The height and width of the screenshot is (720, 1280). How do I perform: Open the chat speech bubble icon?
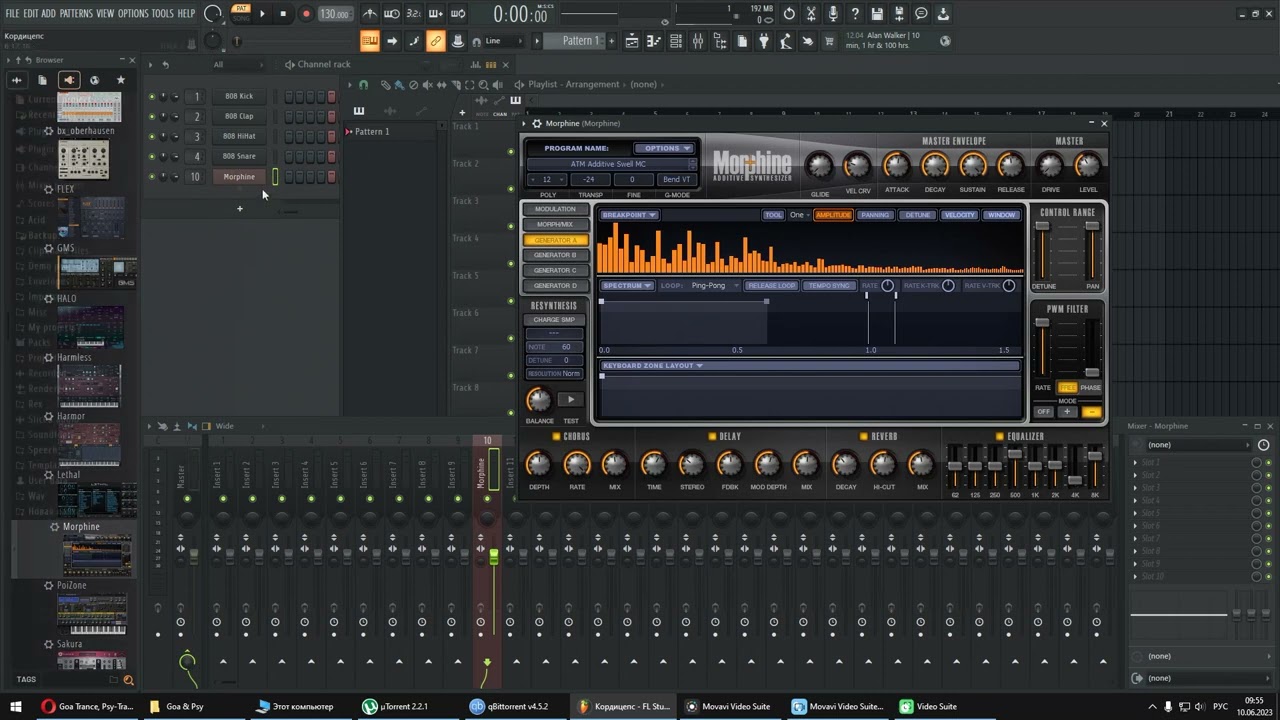(x=921, y=14)
